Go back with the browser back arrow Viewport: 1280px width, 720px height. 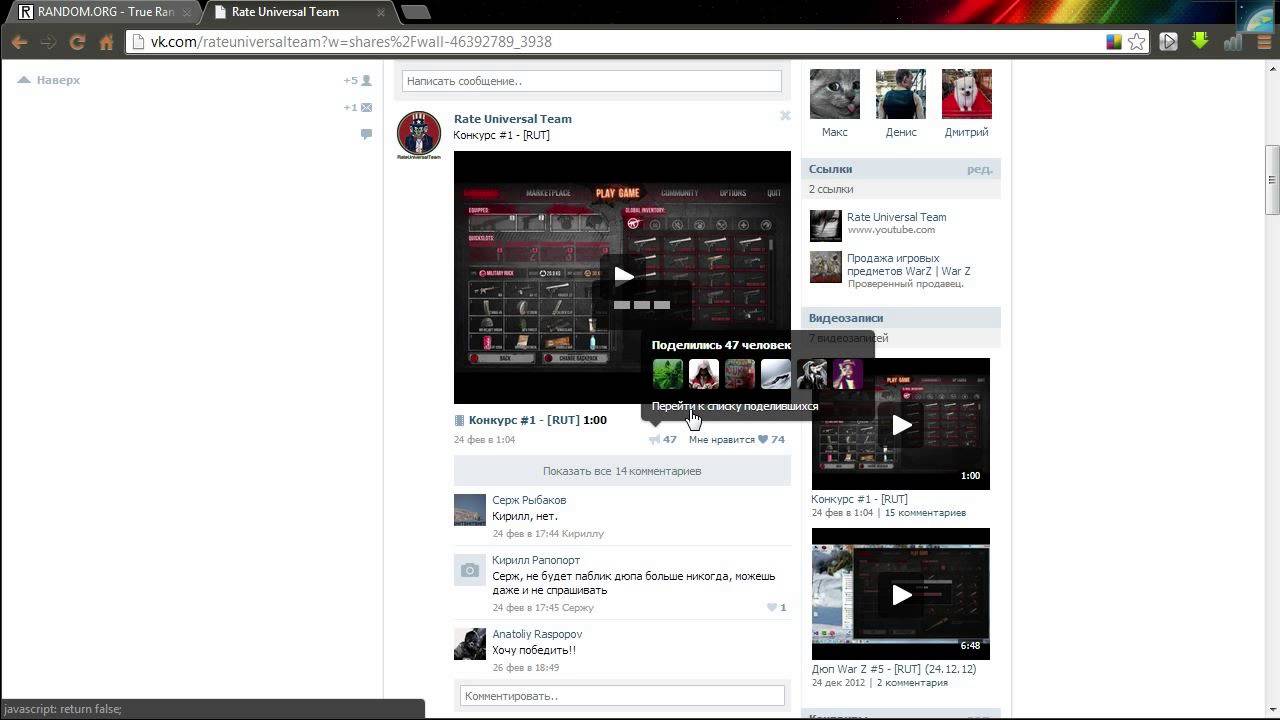[19, 42]
